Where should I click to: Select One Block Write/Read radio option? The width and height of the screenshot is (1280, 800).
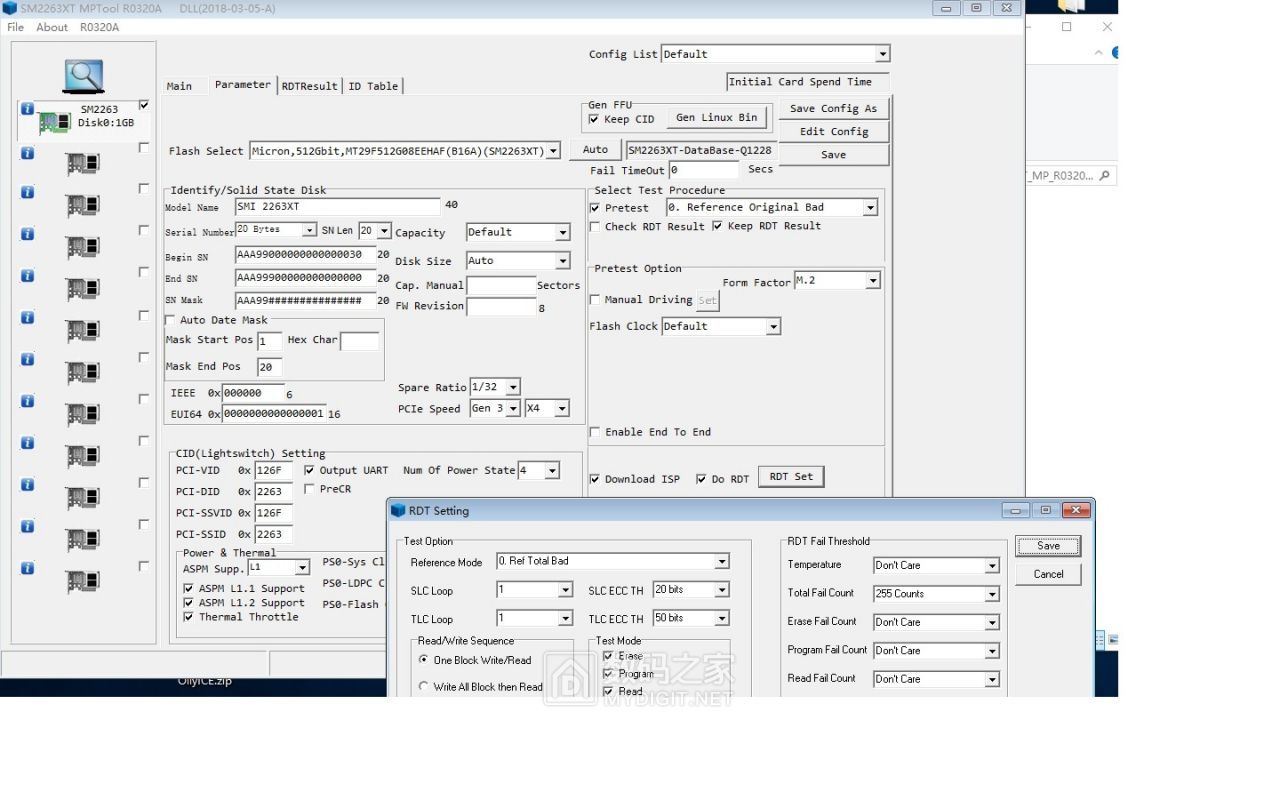[x=424, y=660]
